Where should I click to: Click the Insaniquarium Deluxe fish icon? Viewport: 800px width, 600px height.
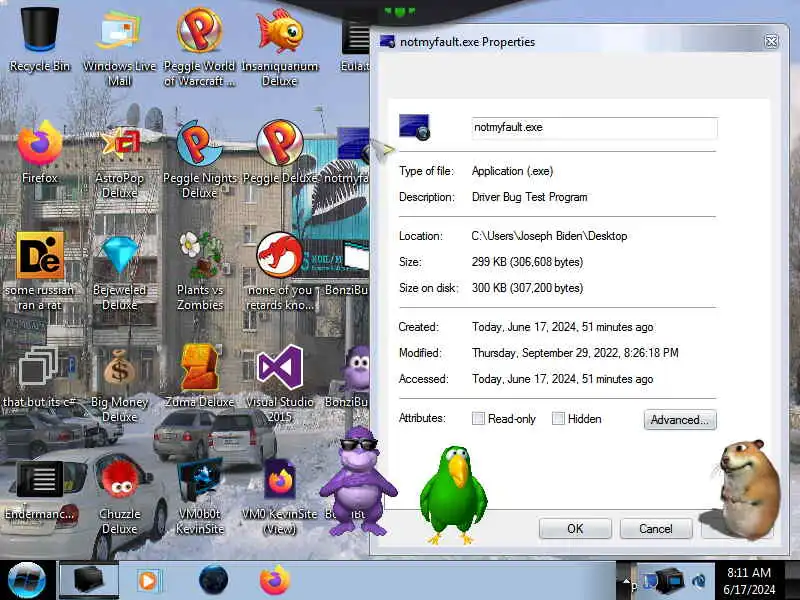tap(280, 46)
